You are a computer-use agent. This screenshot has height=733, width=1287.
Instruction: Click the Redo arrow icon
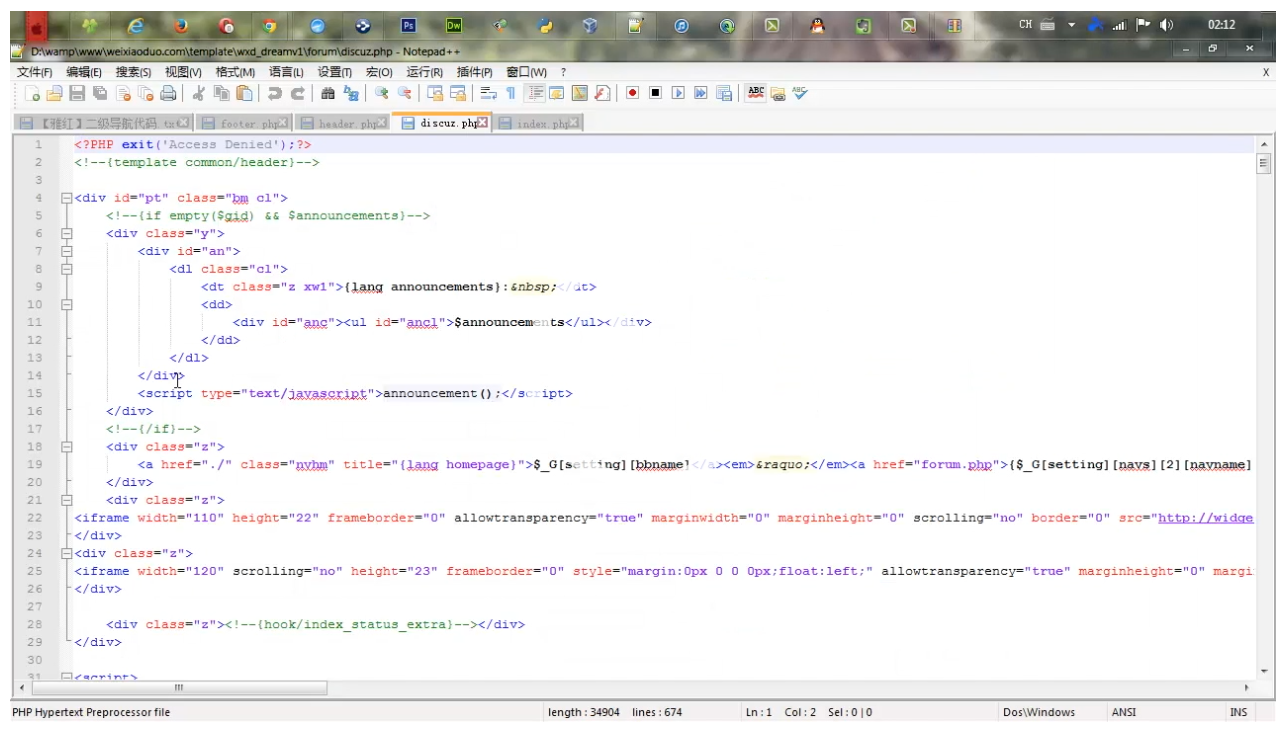click(297, 93)
